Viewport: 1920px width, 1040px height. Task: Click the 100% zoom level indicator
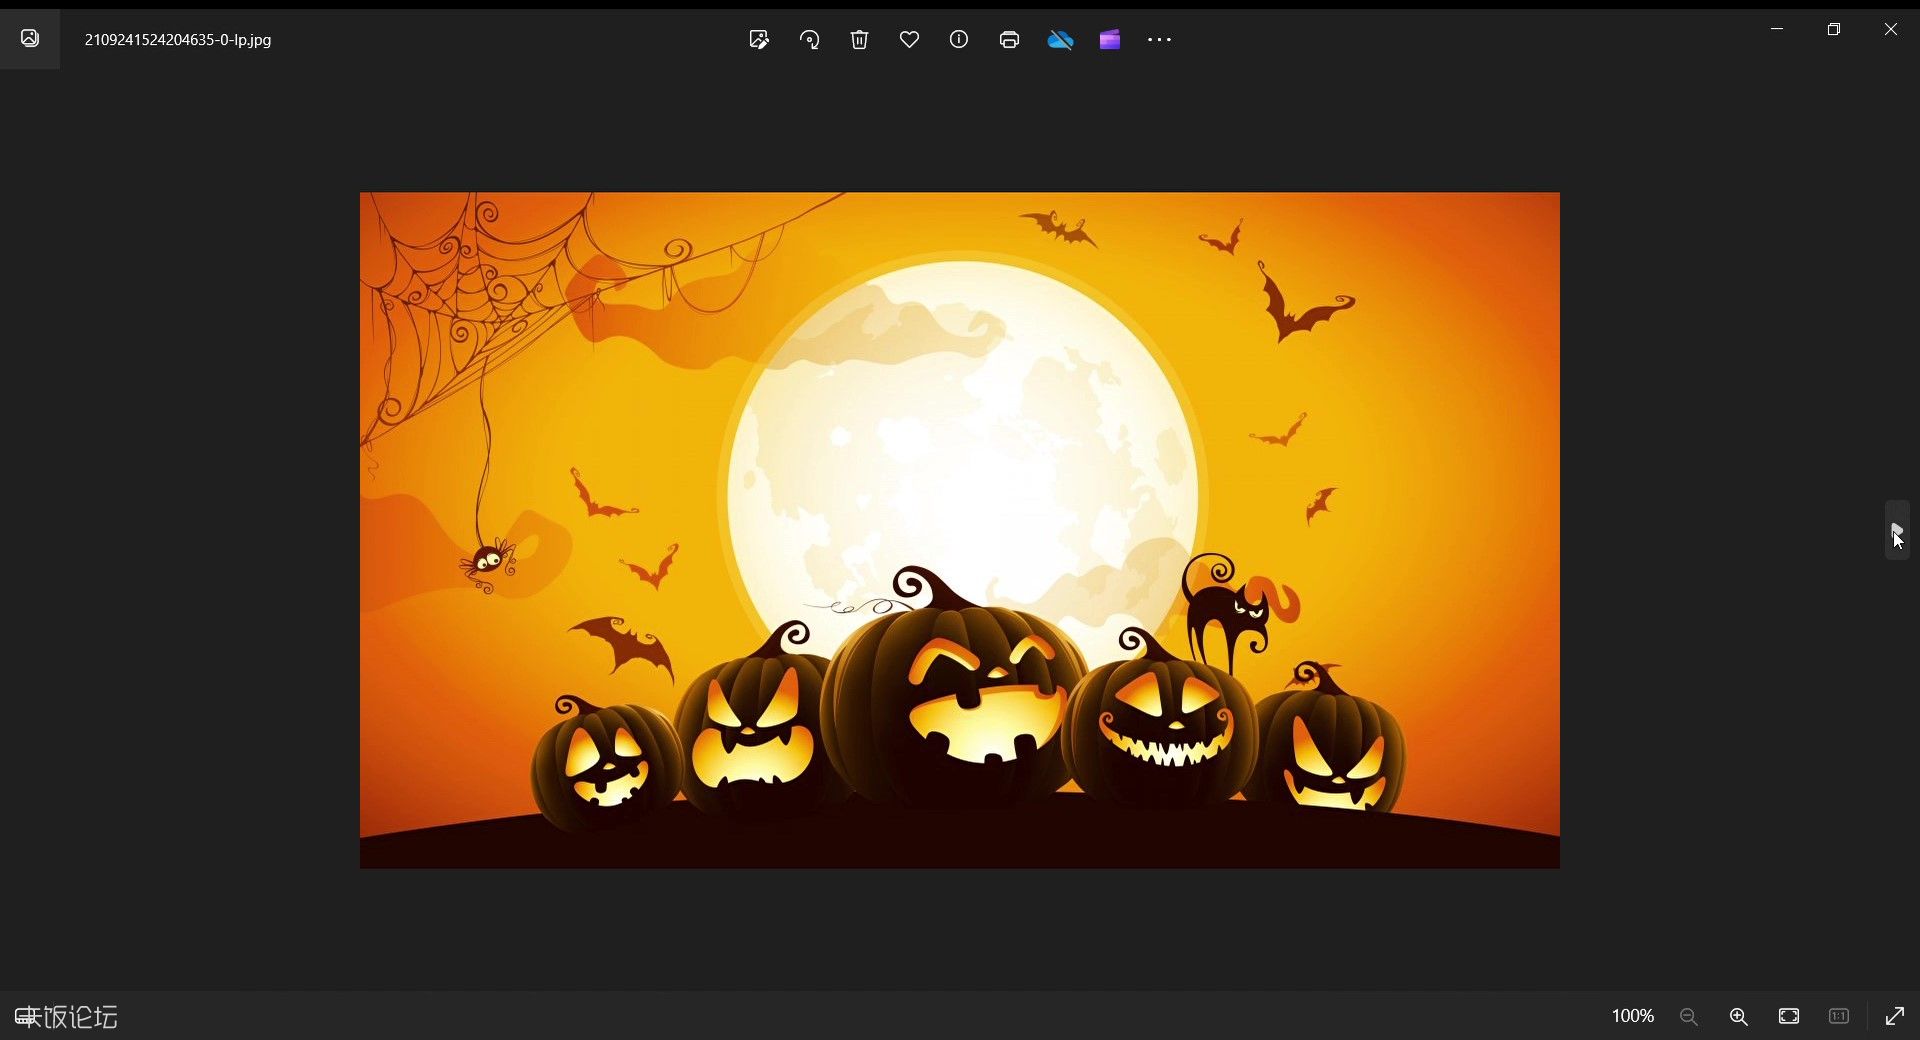tap(1633, 1016)
